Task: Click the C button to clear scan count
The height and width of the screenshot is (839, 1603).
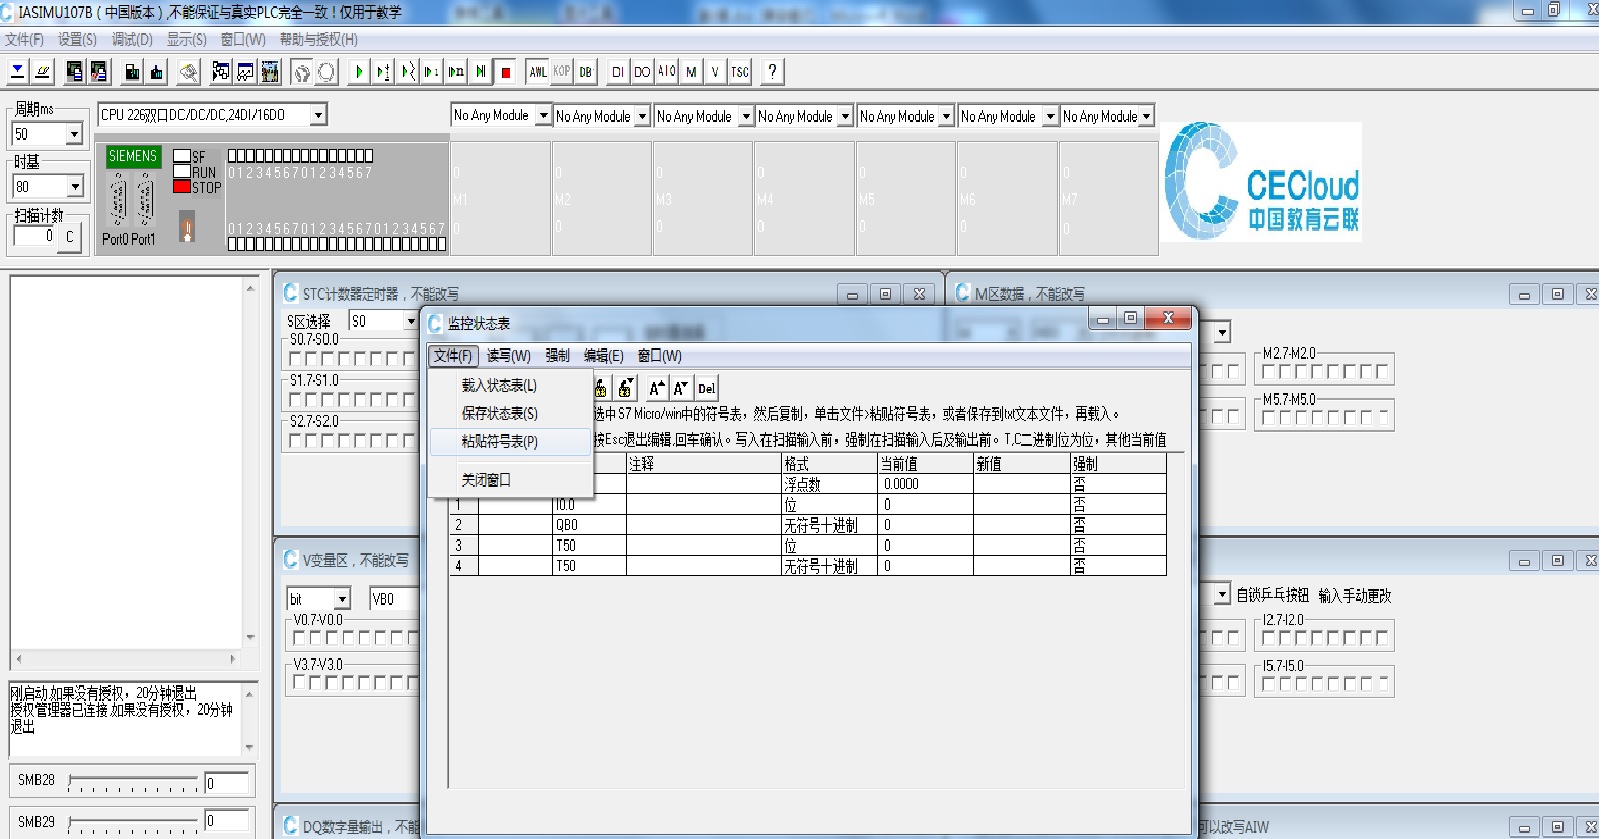Action: click(69, 237)
